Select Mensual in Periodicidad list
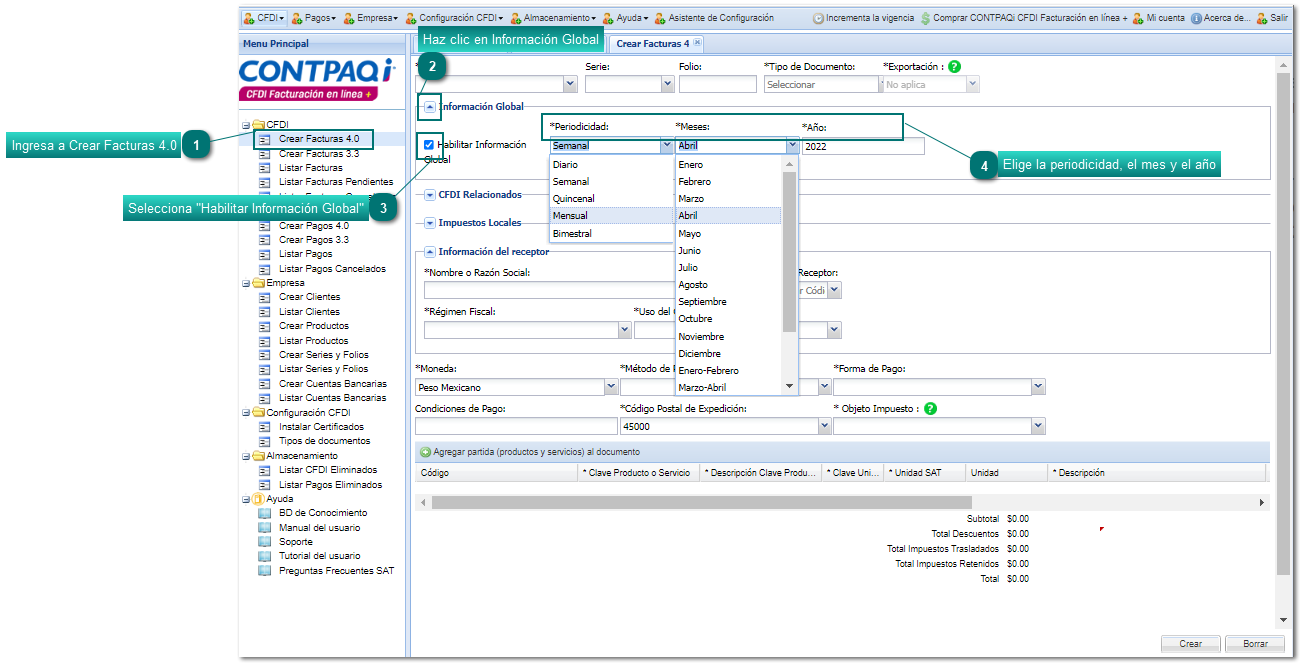Viewport: 1303px width, 666px height. pyautogui.click(x=570, y=216)
